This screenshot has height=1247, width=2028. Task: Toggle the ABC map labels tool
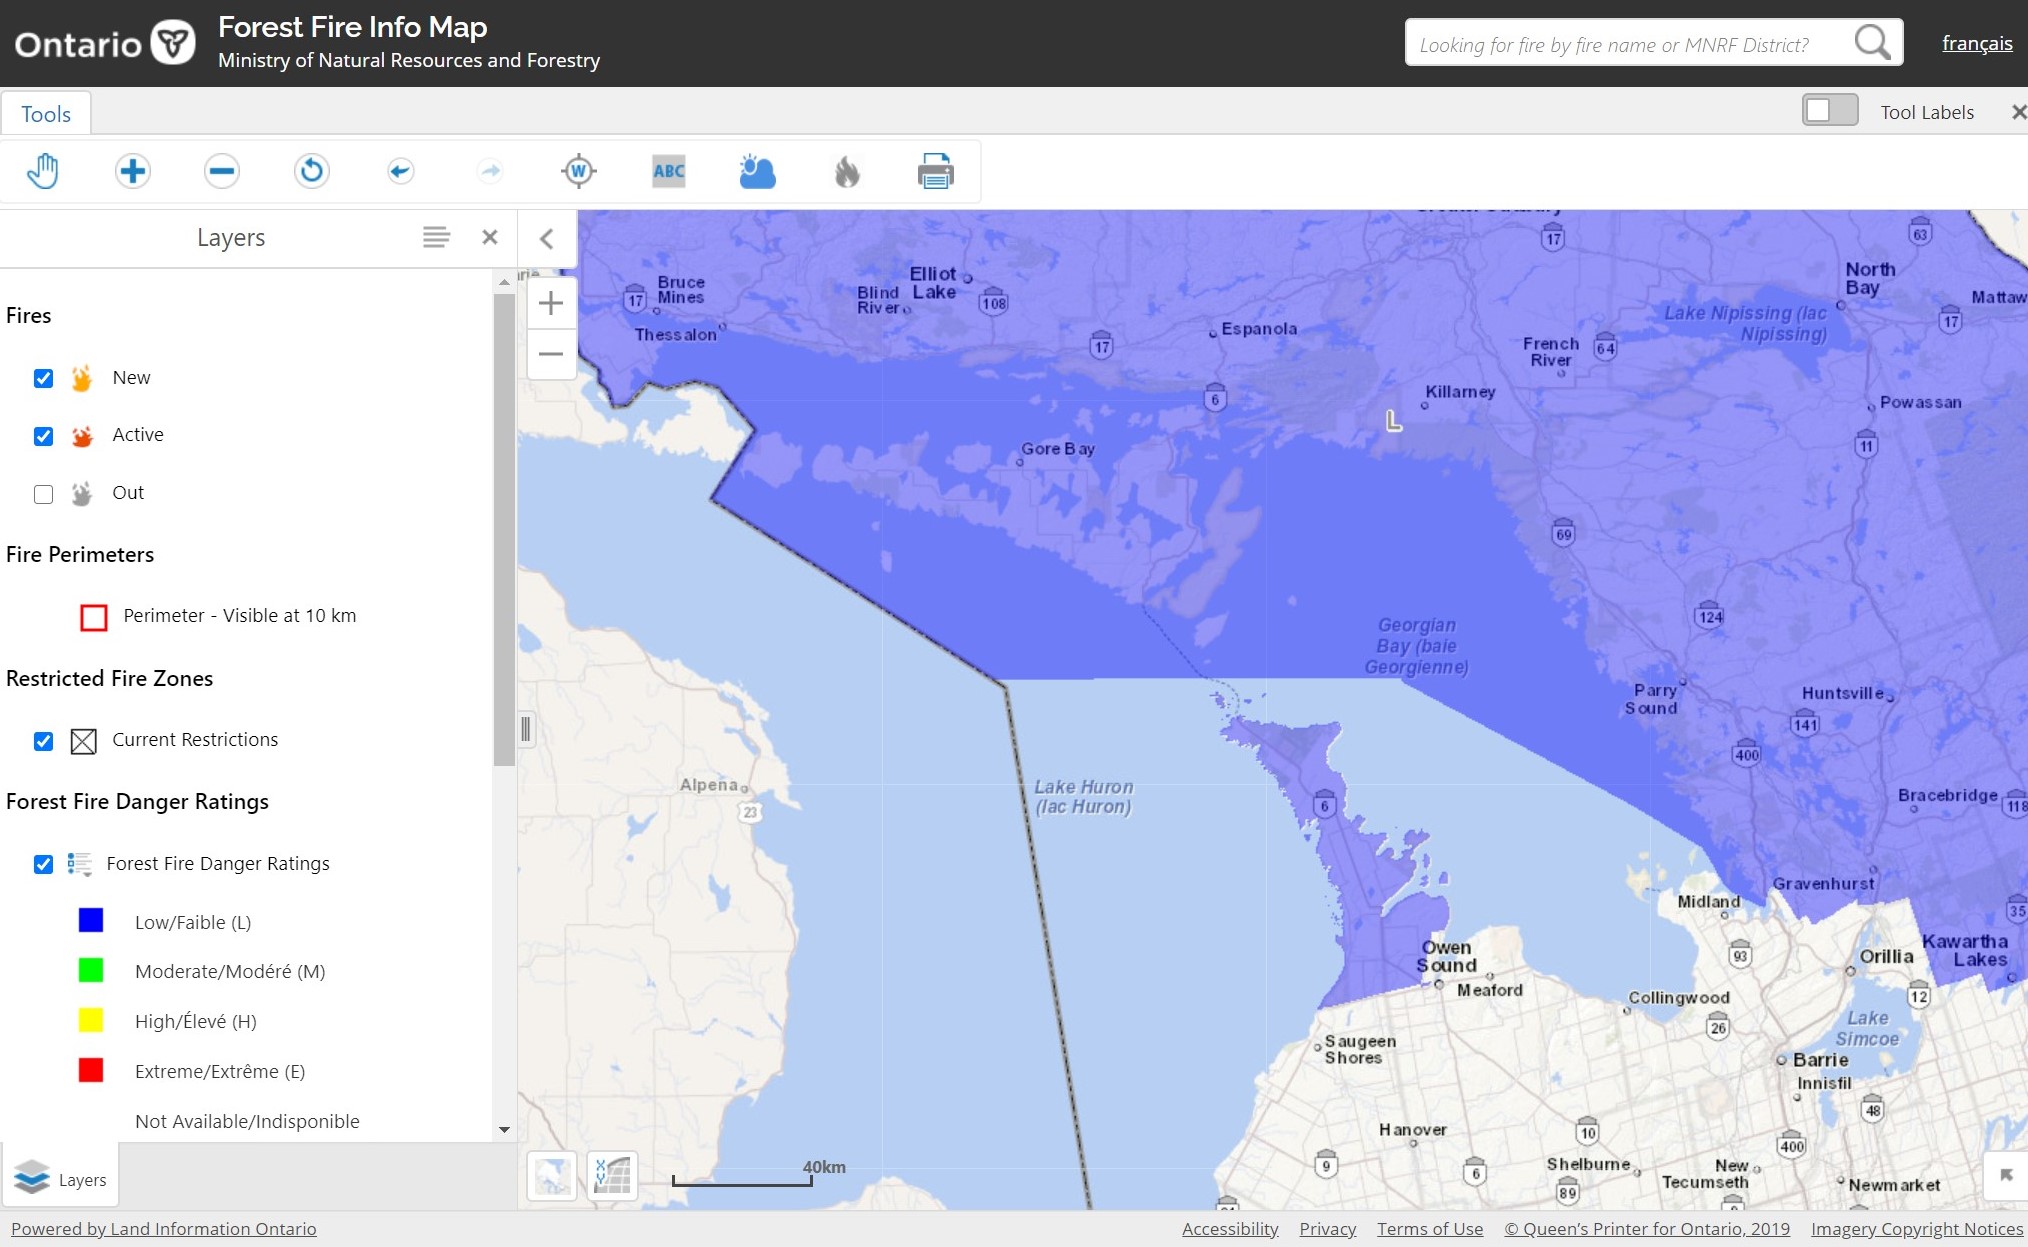(x=669, y=171)
